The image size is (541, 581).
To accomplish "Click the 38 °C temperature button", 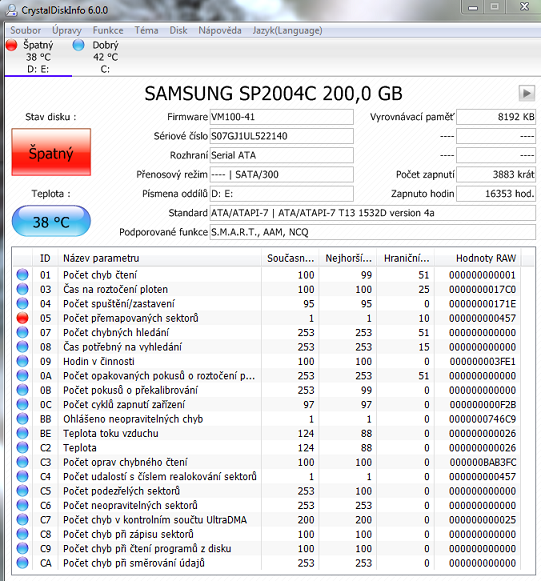I will [x=51, y=222].
